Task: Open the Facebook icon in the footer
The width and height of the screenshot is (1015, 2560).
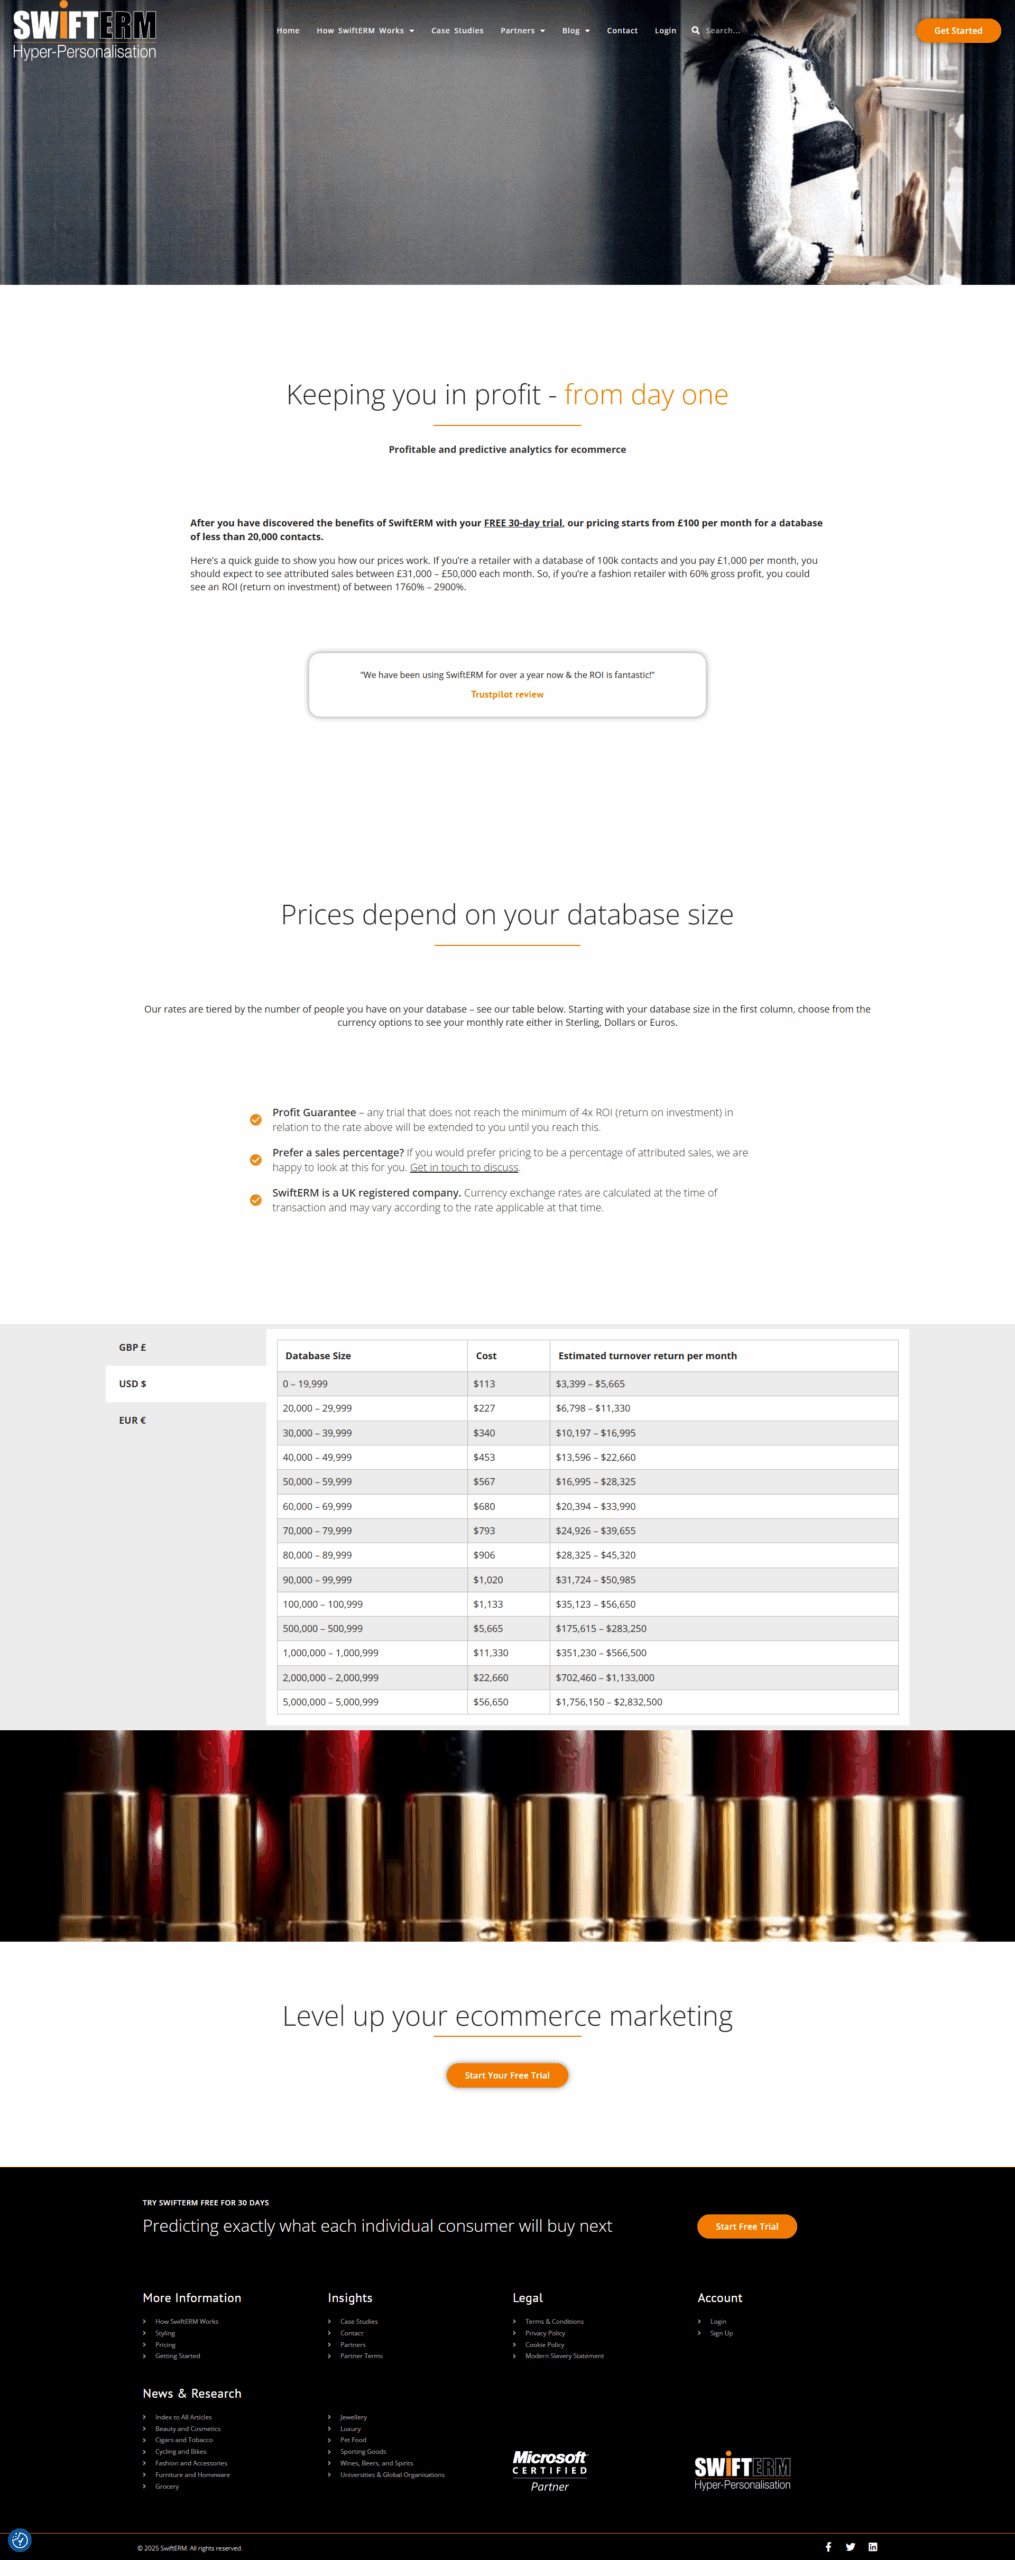Action: pos(828,2546)
